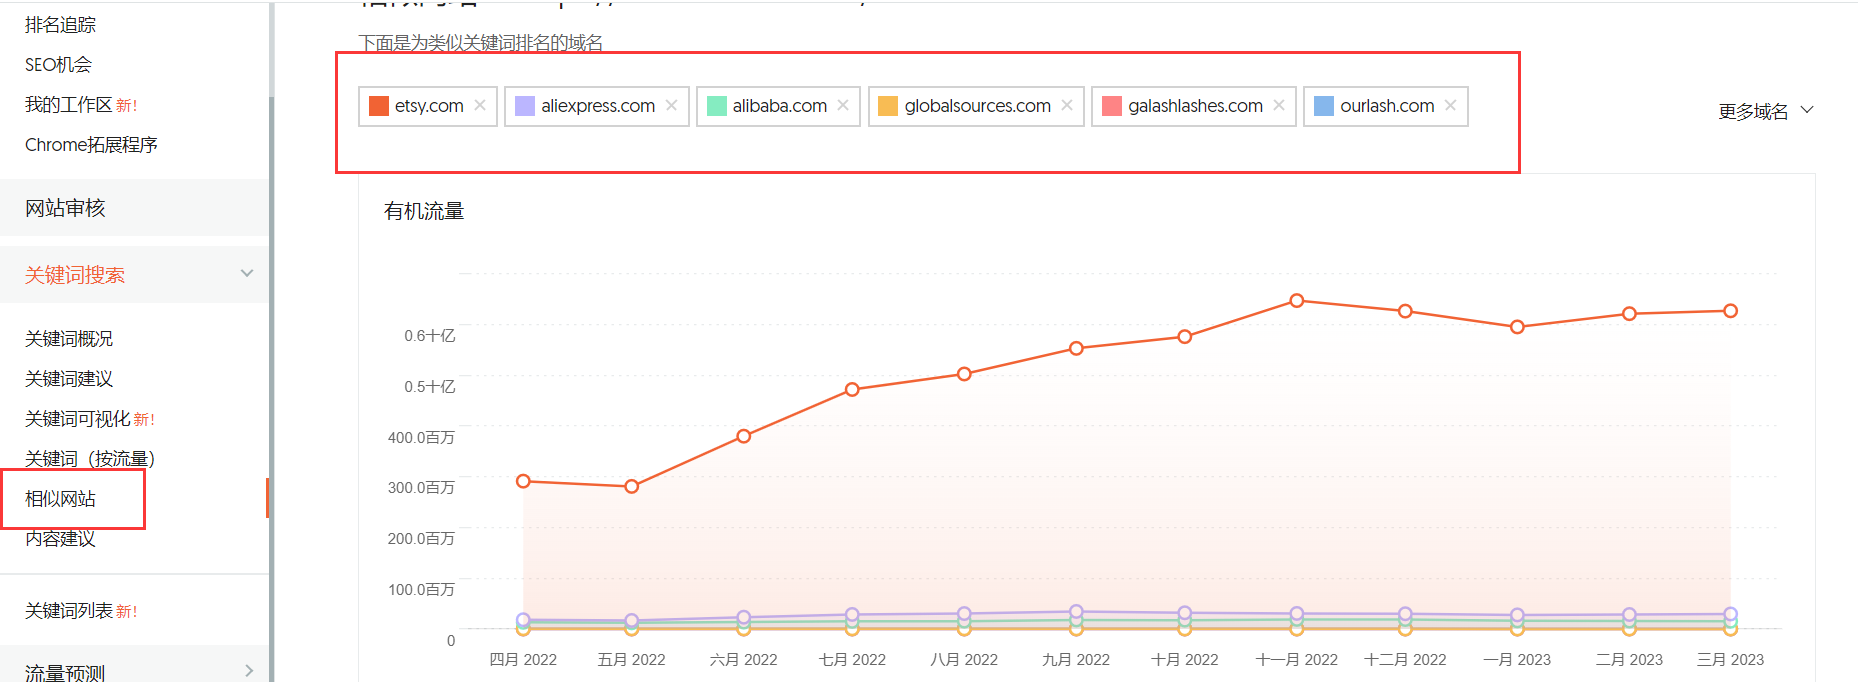
Task: Open 排名追踪 in sidebar
Action: pos(61,25)
